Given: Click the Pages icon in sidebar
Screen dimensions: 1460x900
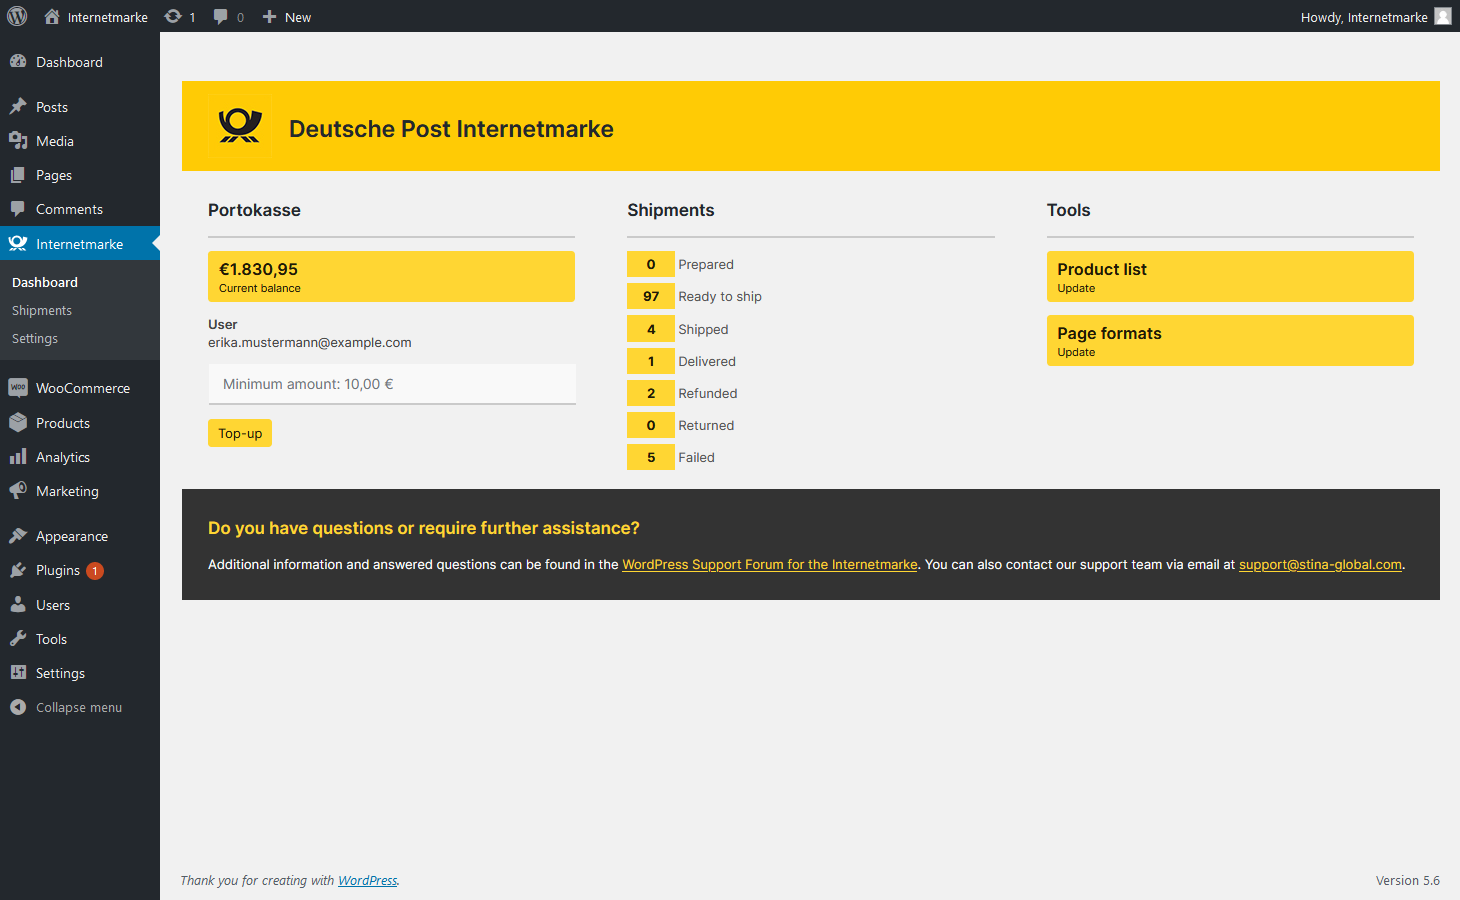Looking at the screenshot, I should coord(18,175).
